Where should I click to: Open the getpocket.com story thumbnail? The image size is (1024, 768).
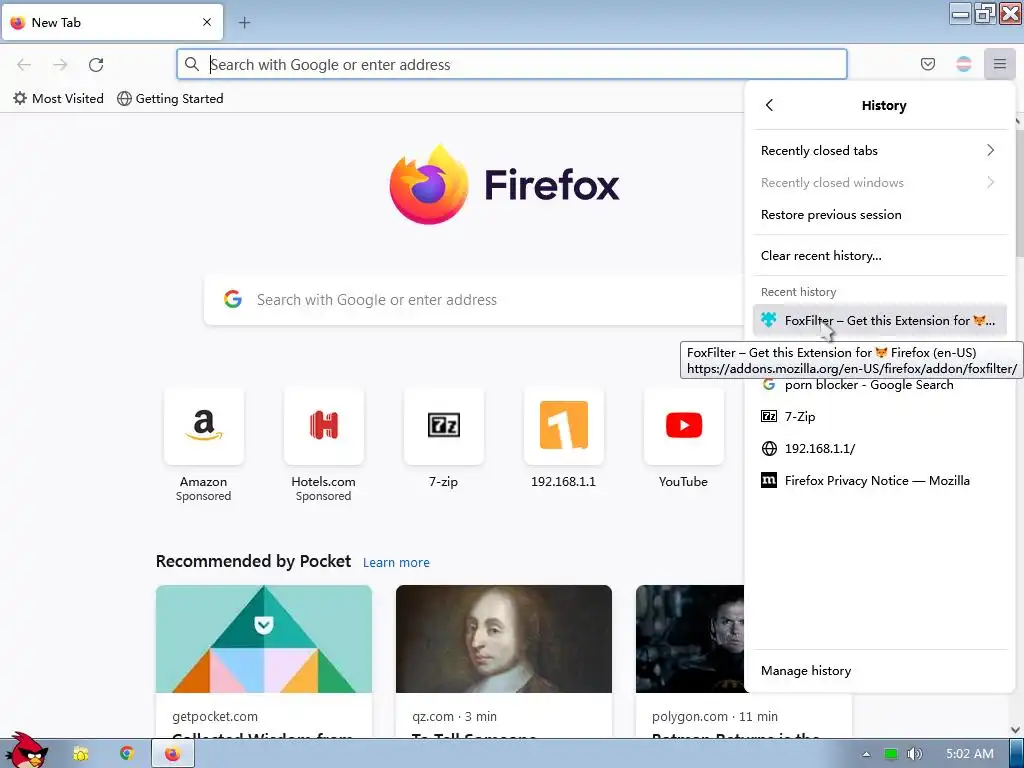click(x=264, y=639)
